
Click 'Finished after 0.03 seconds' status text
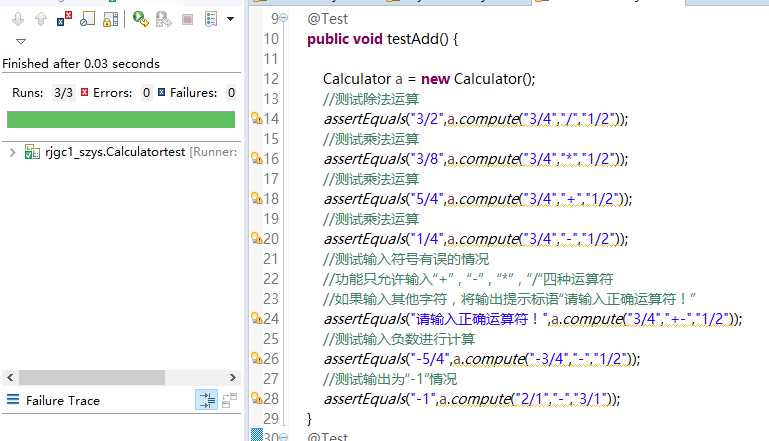pos(81,64)
